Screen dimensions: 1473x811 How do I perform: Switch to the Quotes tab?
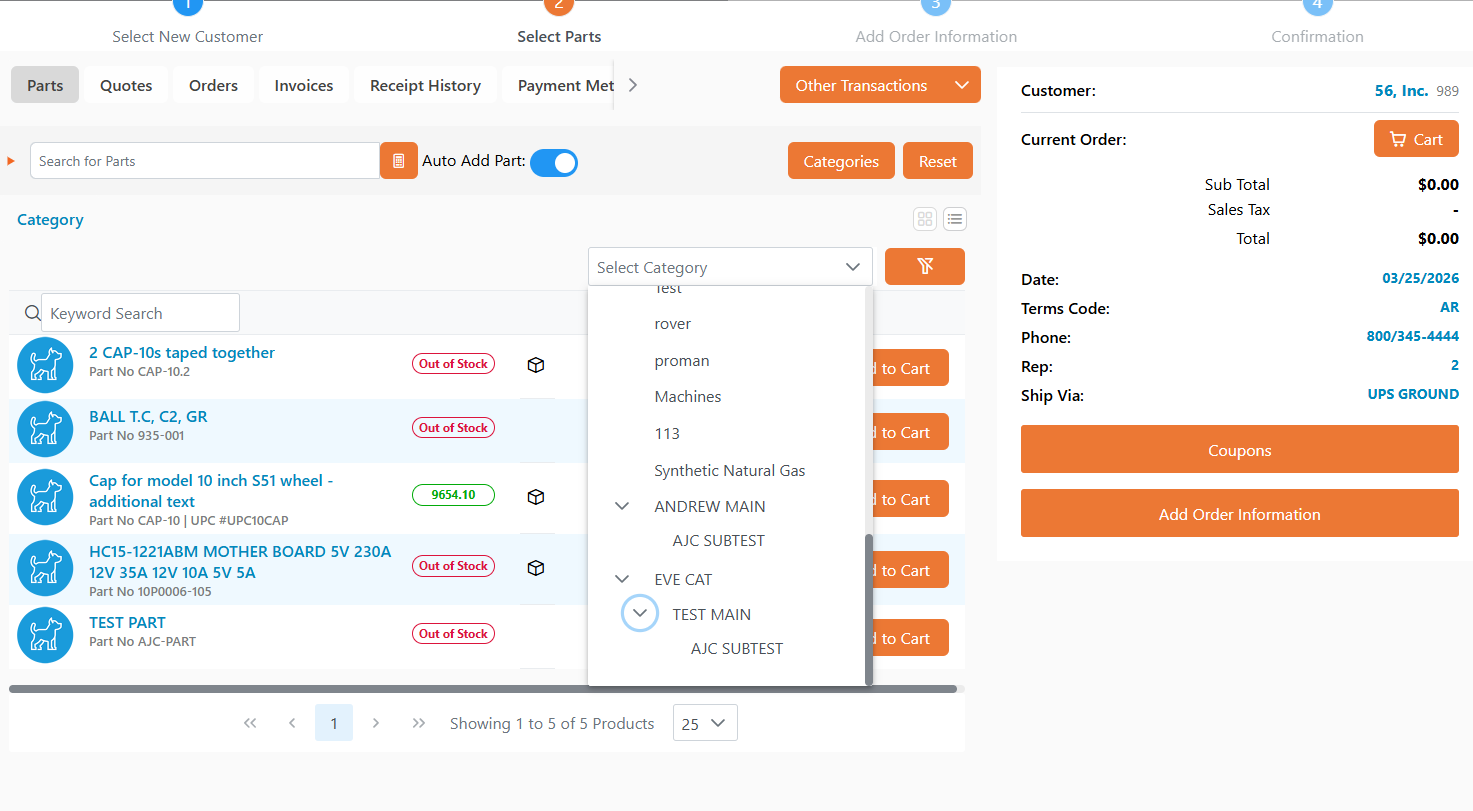tap(125, 85)
